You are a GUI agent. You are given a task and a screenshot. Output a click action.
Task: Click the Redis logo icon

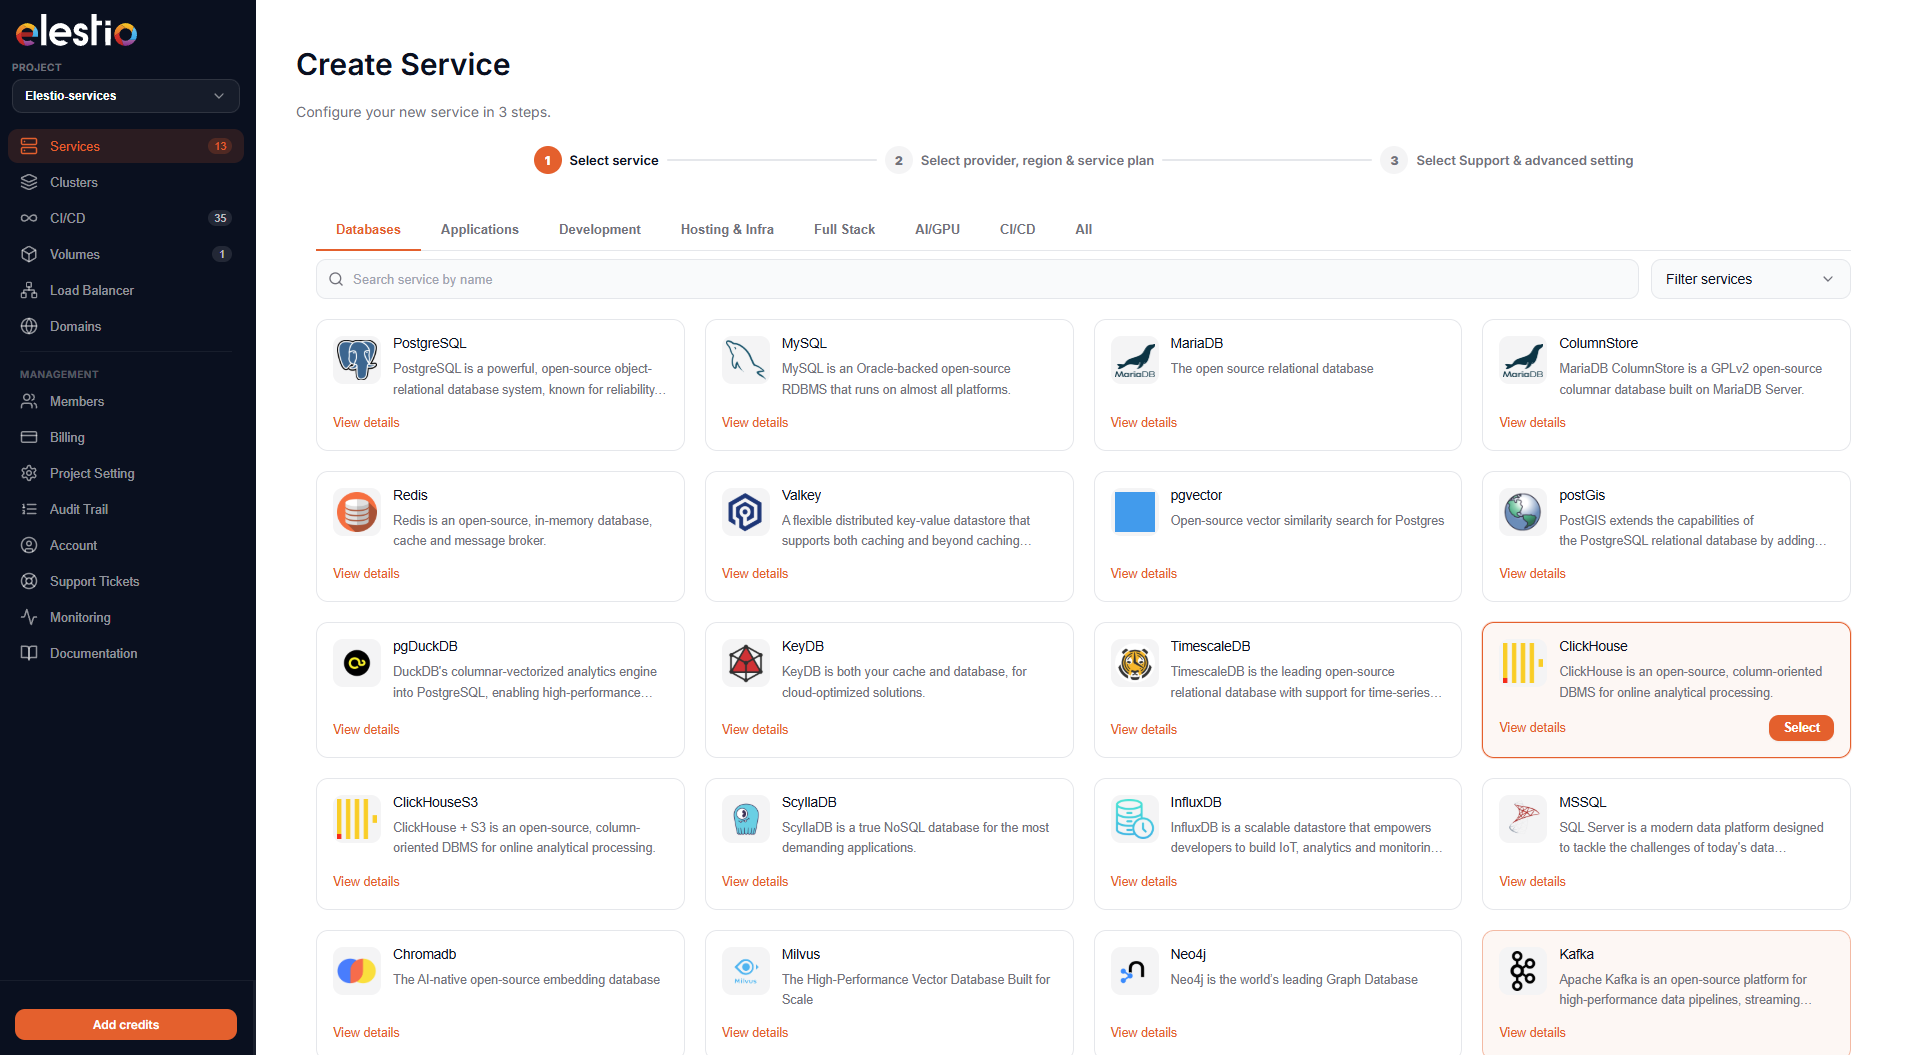[357, 512]
